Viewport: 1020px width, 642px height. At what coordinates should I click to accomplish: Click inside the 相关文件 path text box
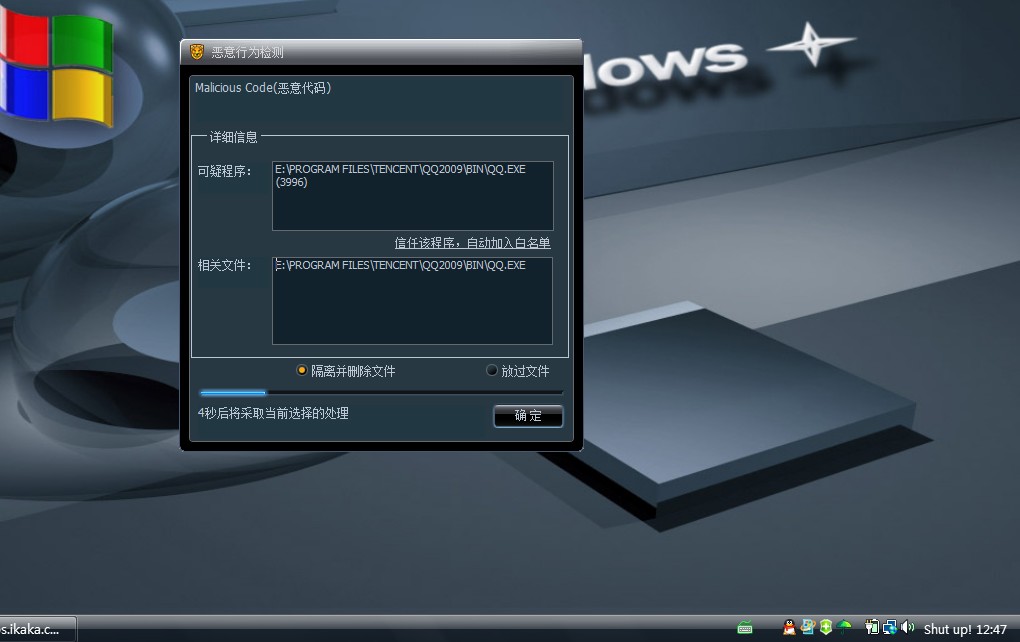pyautogui.click(x=412, y=301)
